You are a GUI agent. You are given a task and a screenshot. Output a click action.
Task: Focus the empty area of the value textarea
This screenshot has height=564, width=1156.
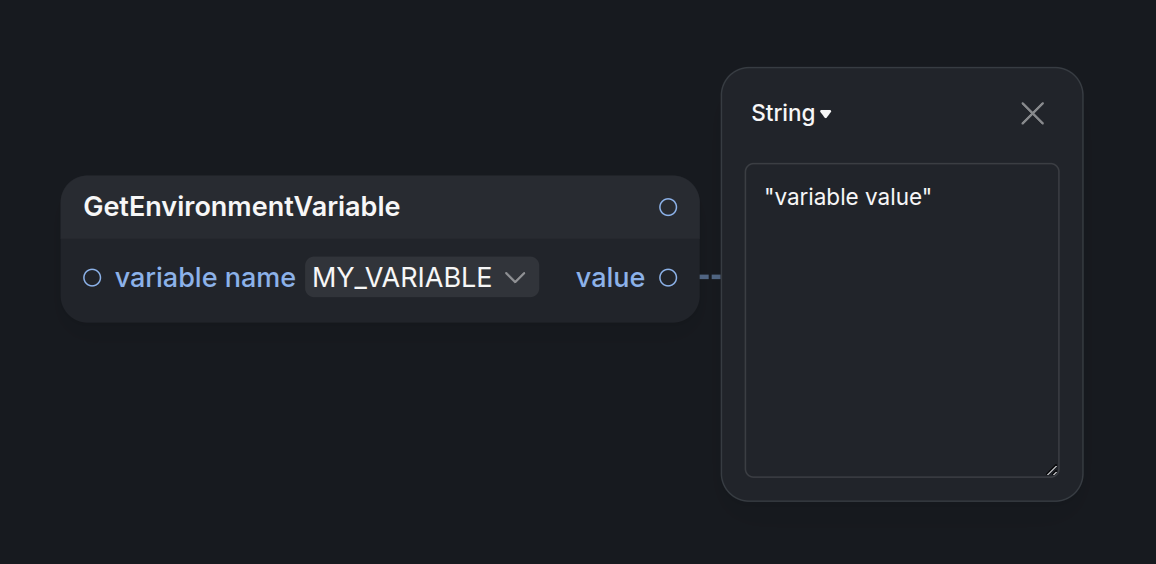(902, 347)
